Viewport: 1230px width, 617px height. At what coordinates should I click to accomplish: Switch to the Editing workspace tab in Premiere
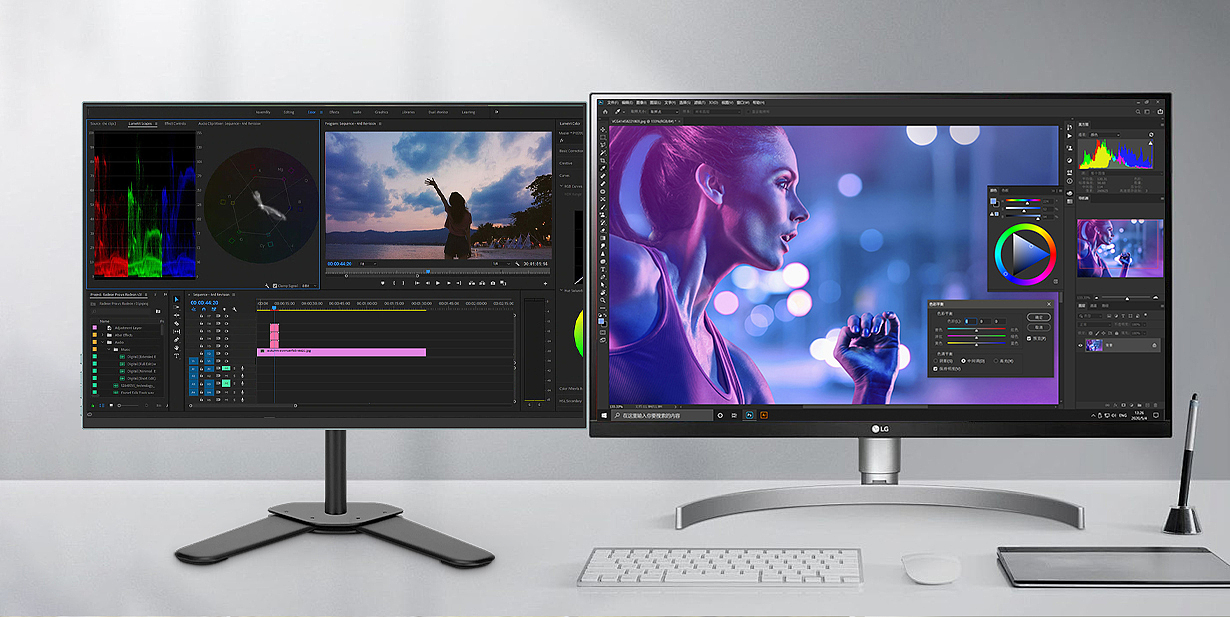point(289,112)
